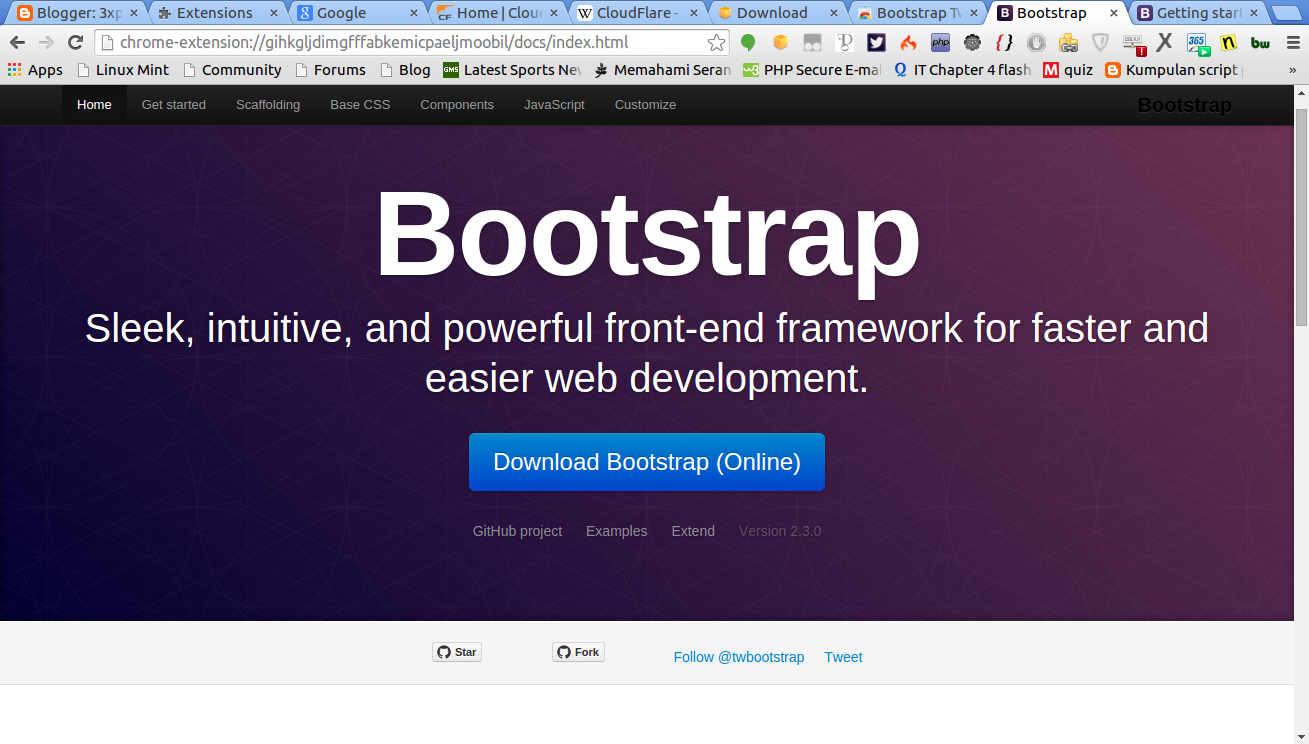Close the Extensions tab
Screen dimensions: 1309x744
pos(274,13)
